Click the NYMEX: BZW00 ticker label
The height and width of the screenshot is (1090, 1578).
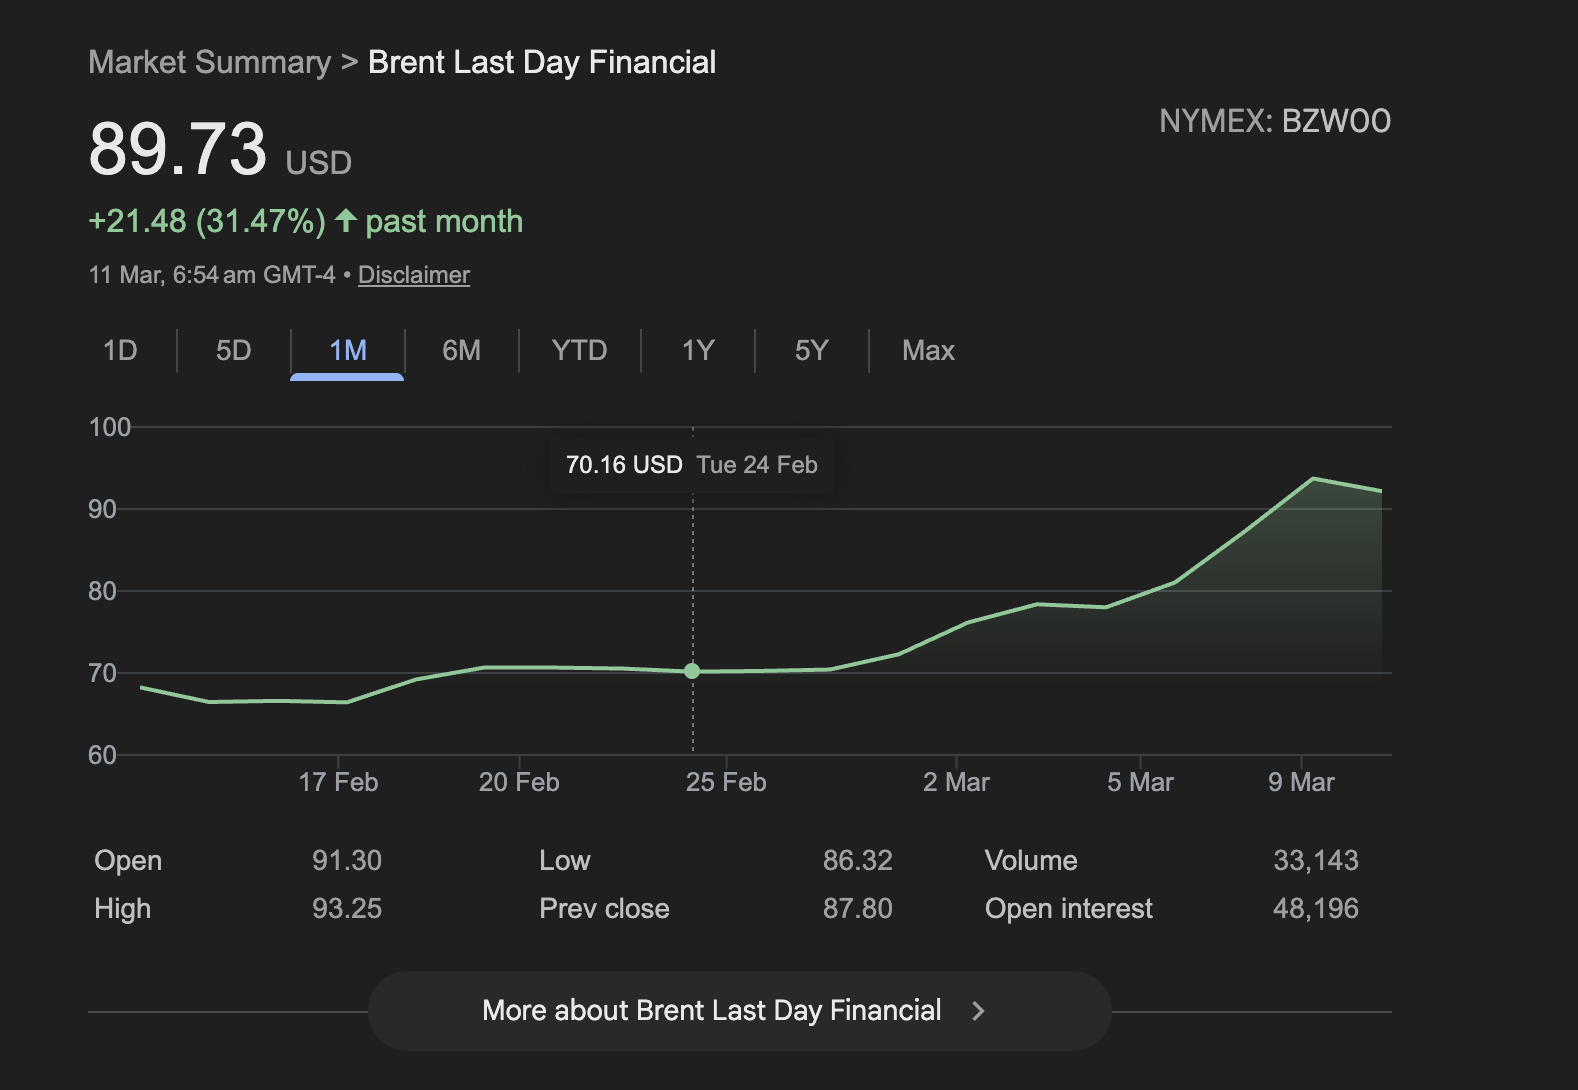(1274, 121)
